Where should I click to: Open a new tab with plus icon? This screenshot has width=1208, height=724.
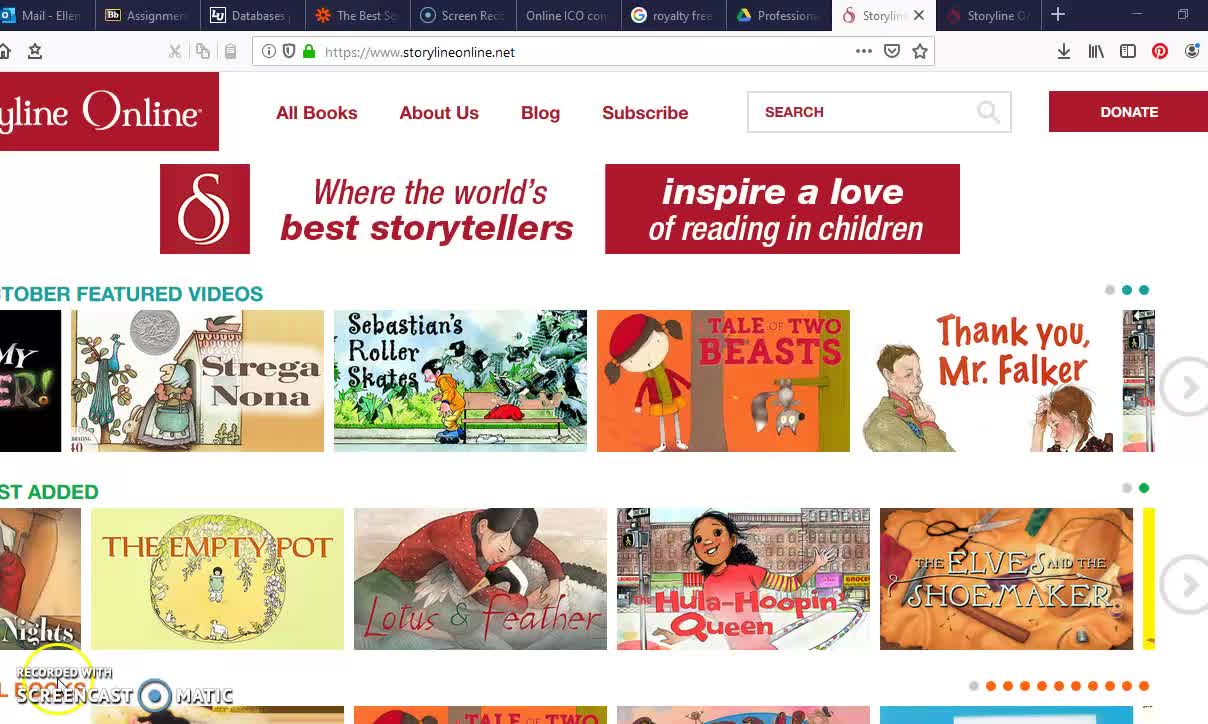click(1058, 15)
